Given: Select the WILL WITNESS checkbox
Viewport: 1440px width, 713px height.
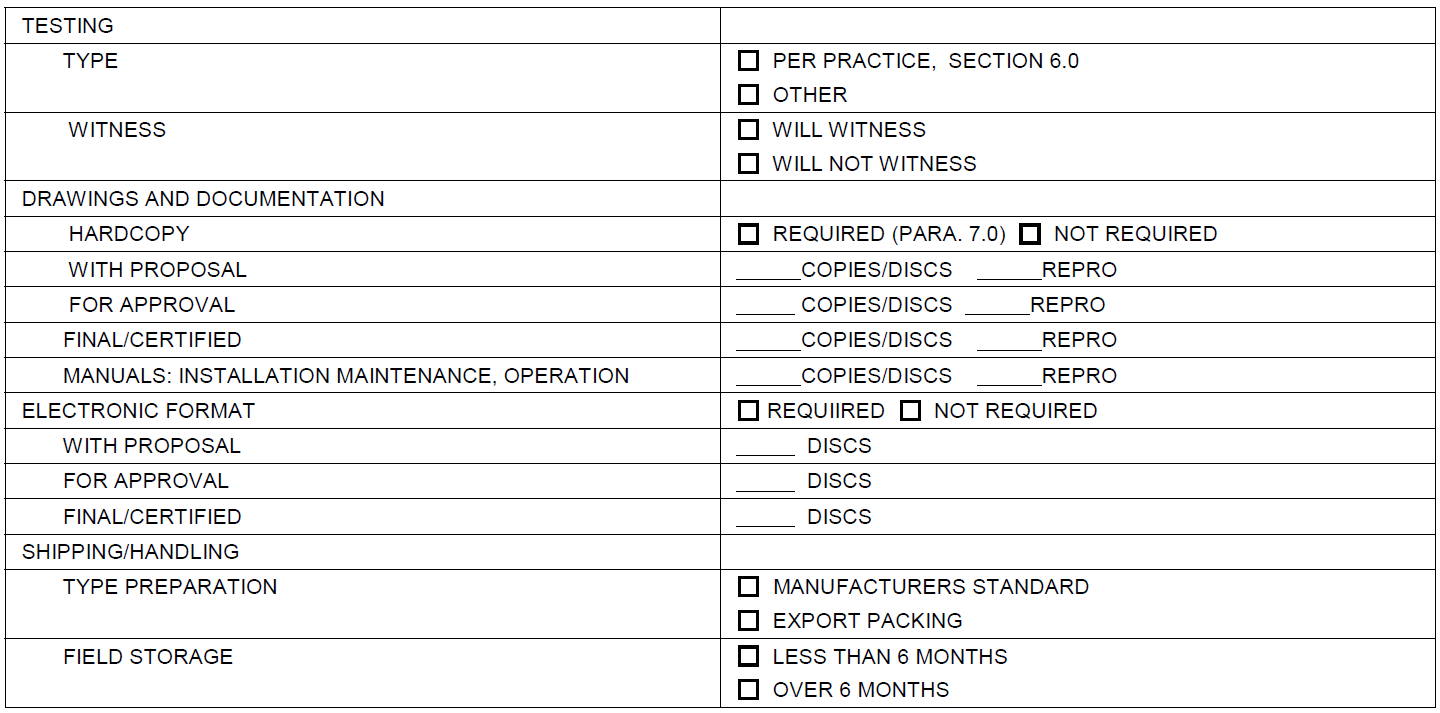Looking at the screenshot, I should tap(748, 130).
